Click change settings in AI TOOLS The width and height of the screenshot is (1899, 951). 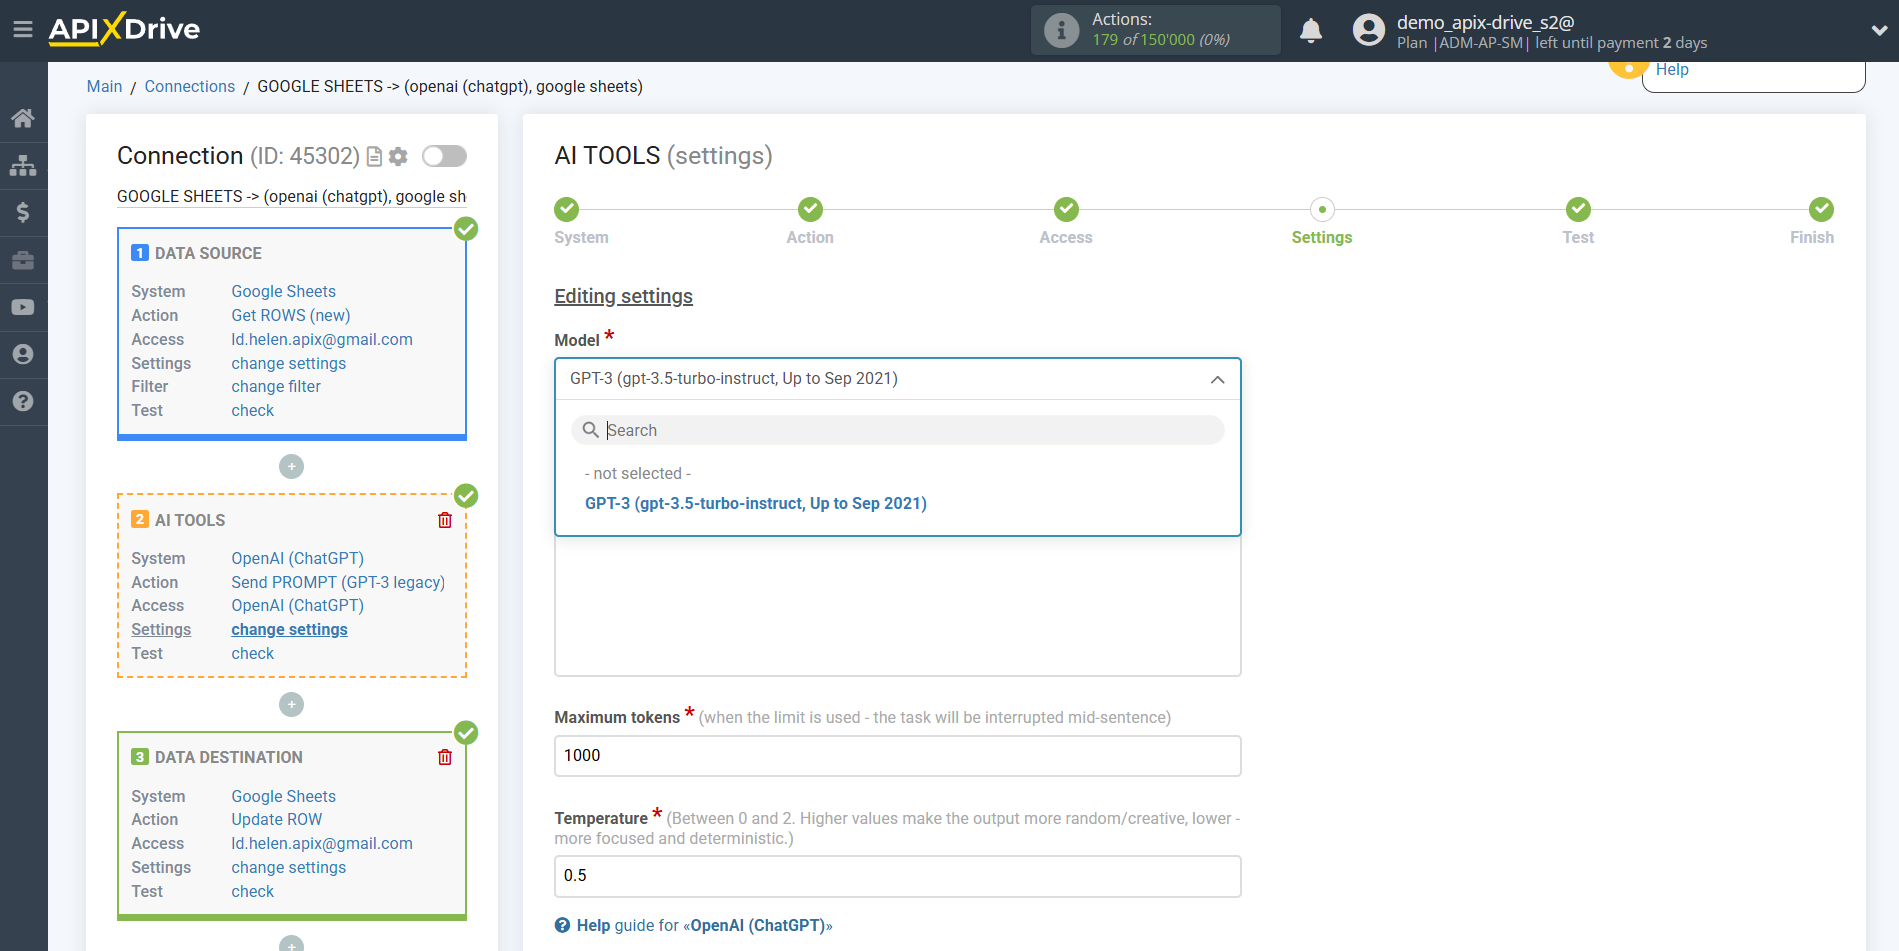tap(290, 629)
